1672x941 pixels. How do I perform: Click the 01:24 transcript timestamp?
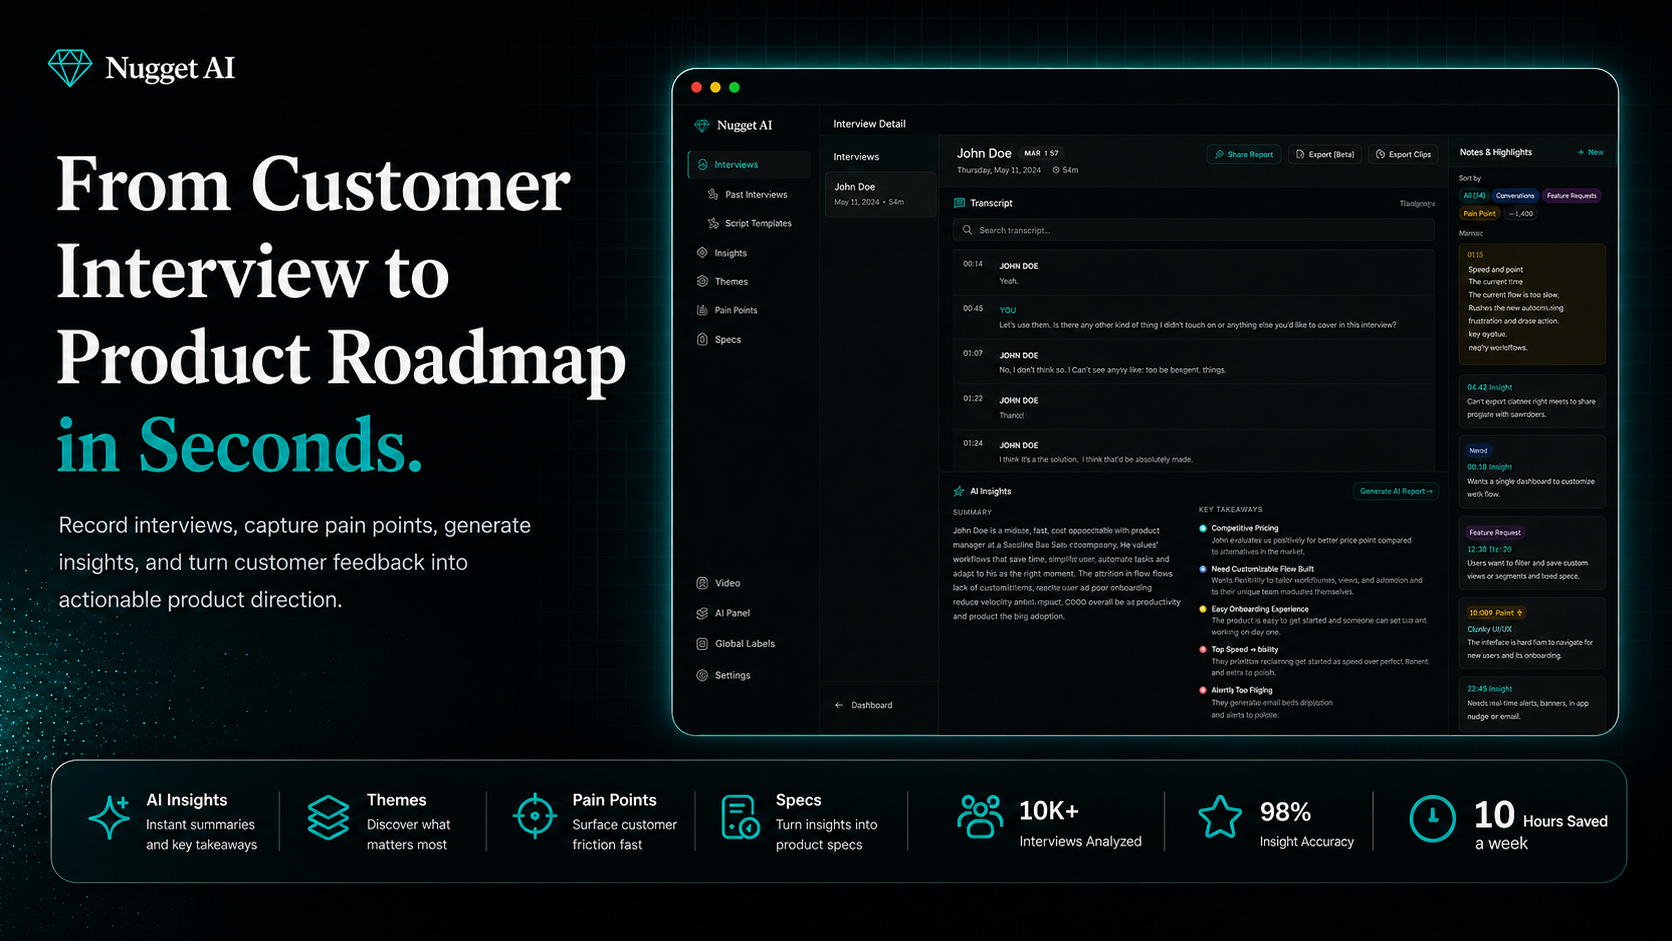click(973, 443)
